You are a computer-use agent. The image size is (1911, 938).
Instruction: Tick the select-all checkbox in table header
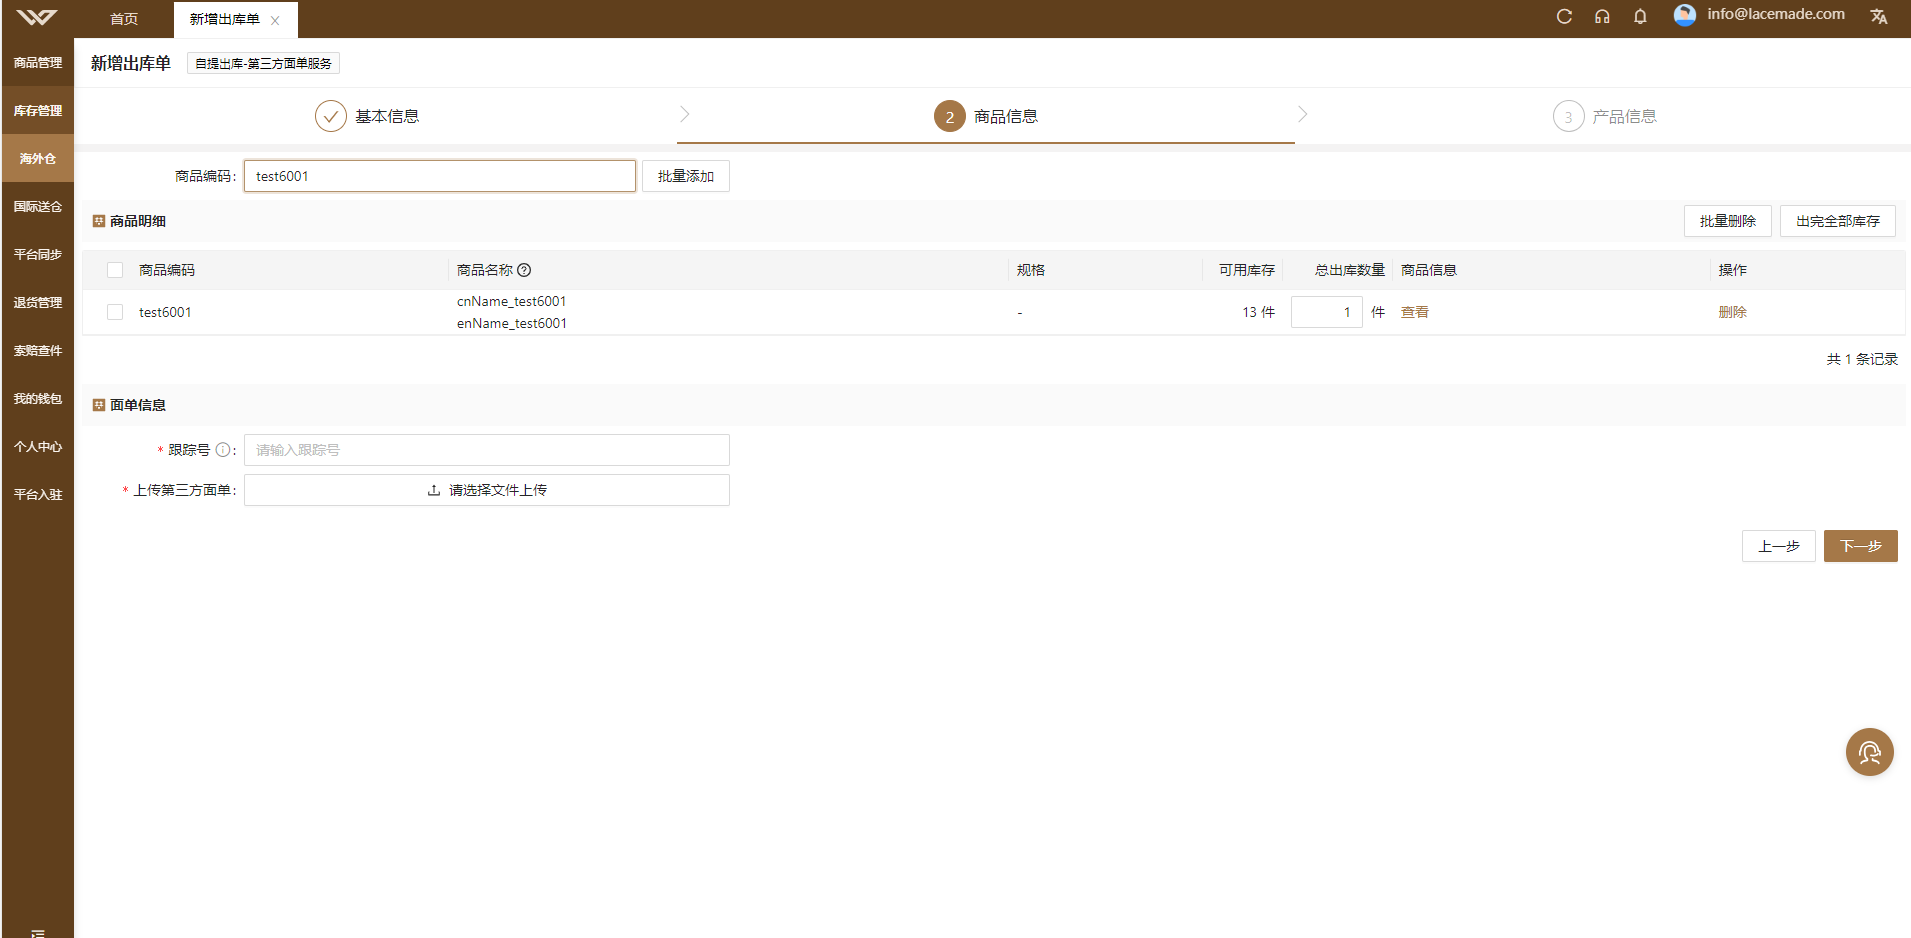(115, 270)
